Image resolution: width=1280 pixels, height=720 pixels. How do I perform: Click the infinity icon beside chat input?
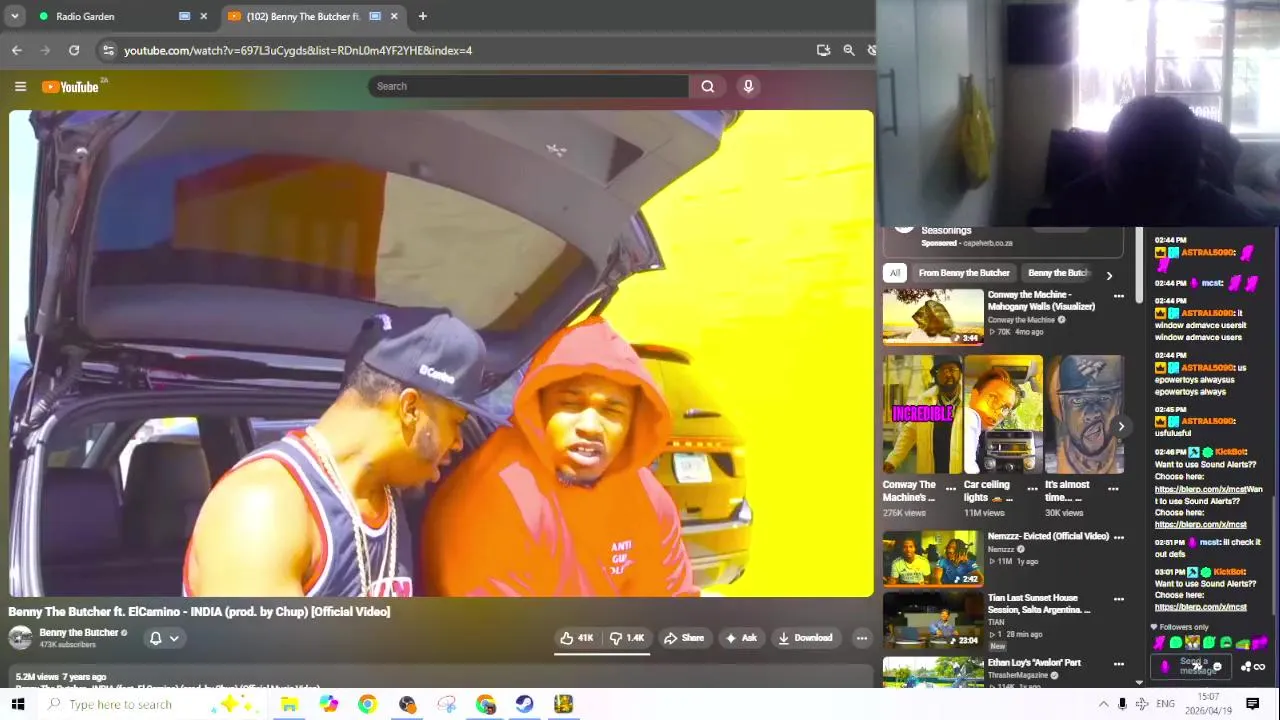pos(1260,667)
